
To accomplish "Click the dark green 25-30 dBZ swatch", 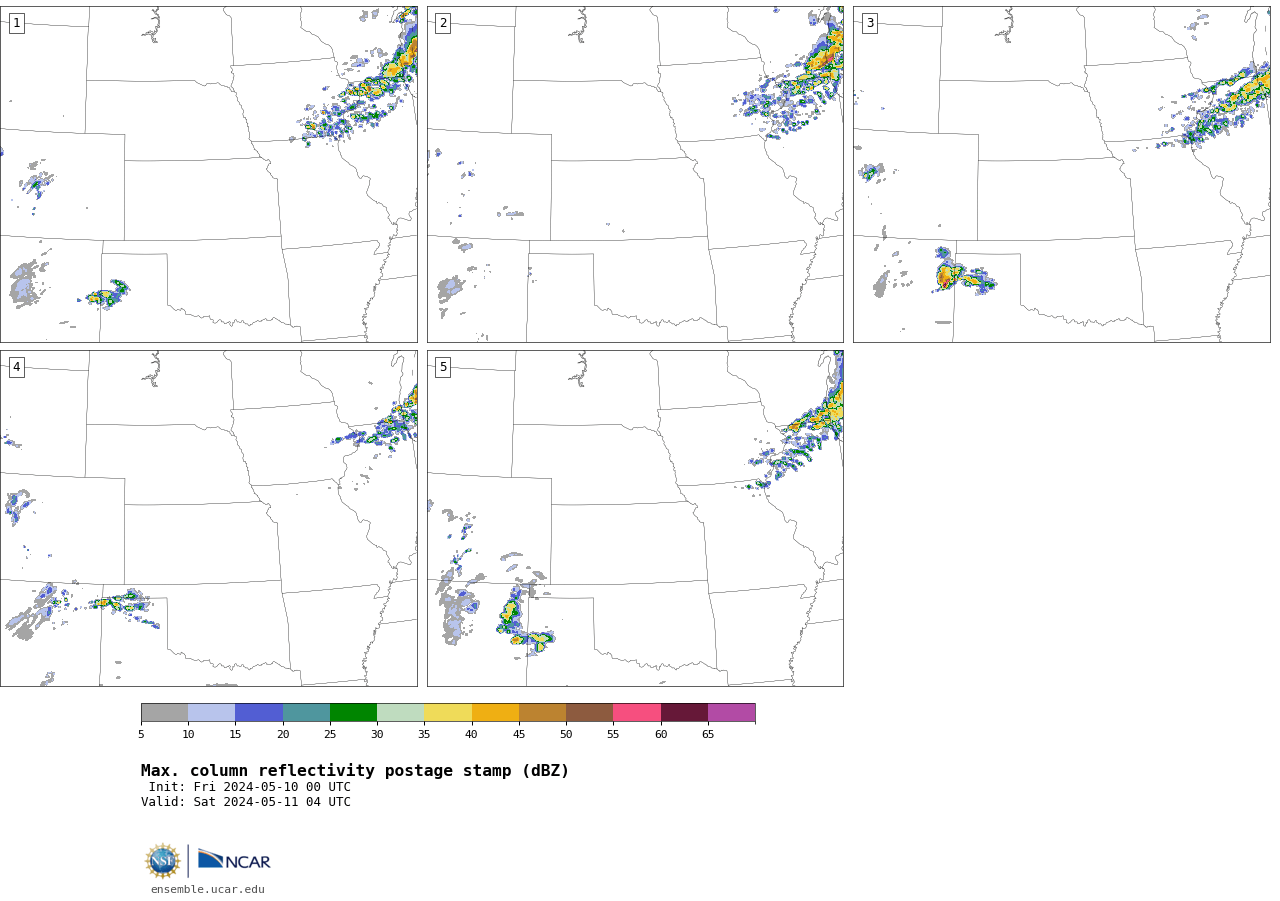I will click(x=353, y=713).
